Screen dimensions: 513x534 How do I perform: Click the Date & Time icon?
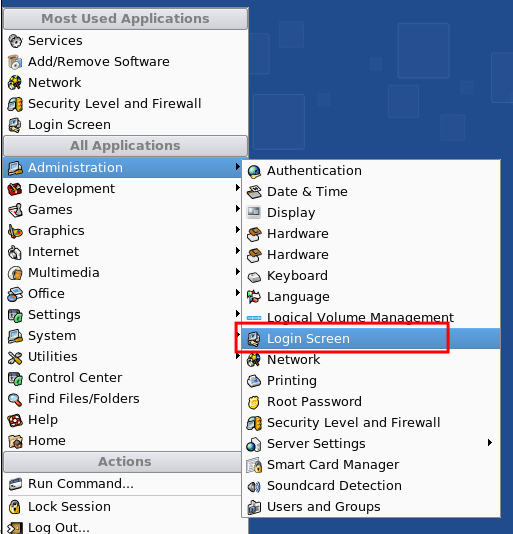click(x=254, y=192)
